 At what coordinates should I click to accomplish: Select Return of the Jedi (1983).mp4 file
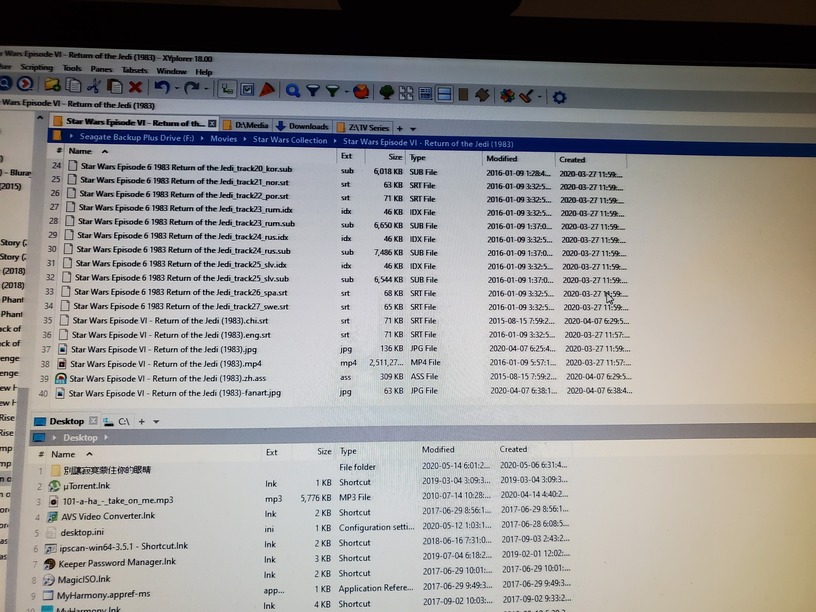point(166,364)
